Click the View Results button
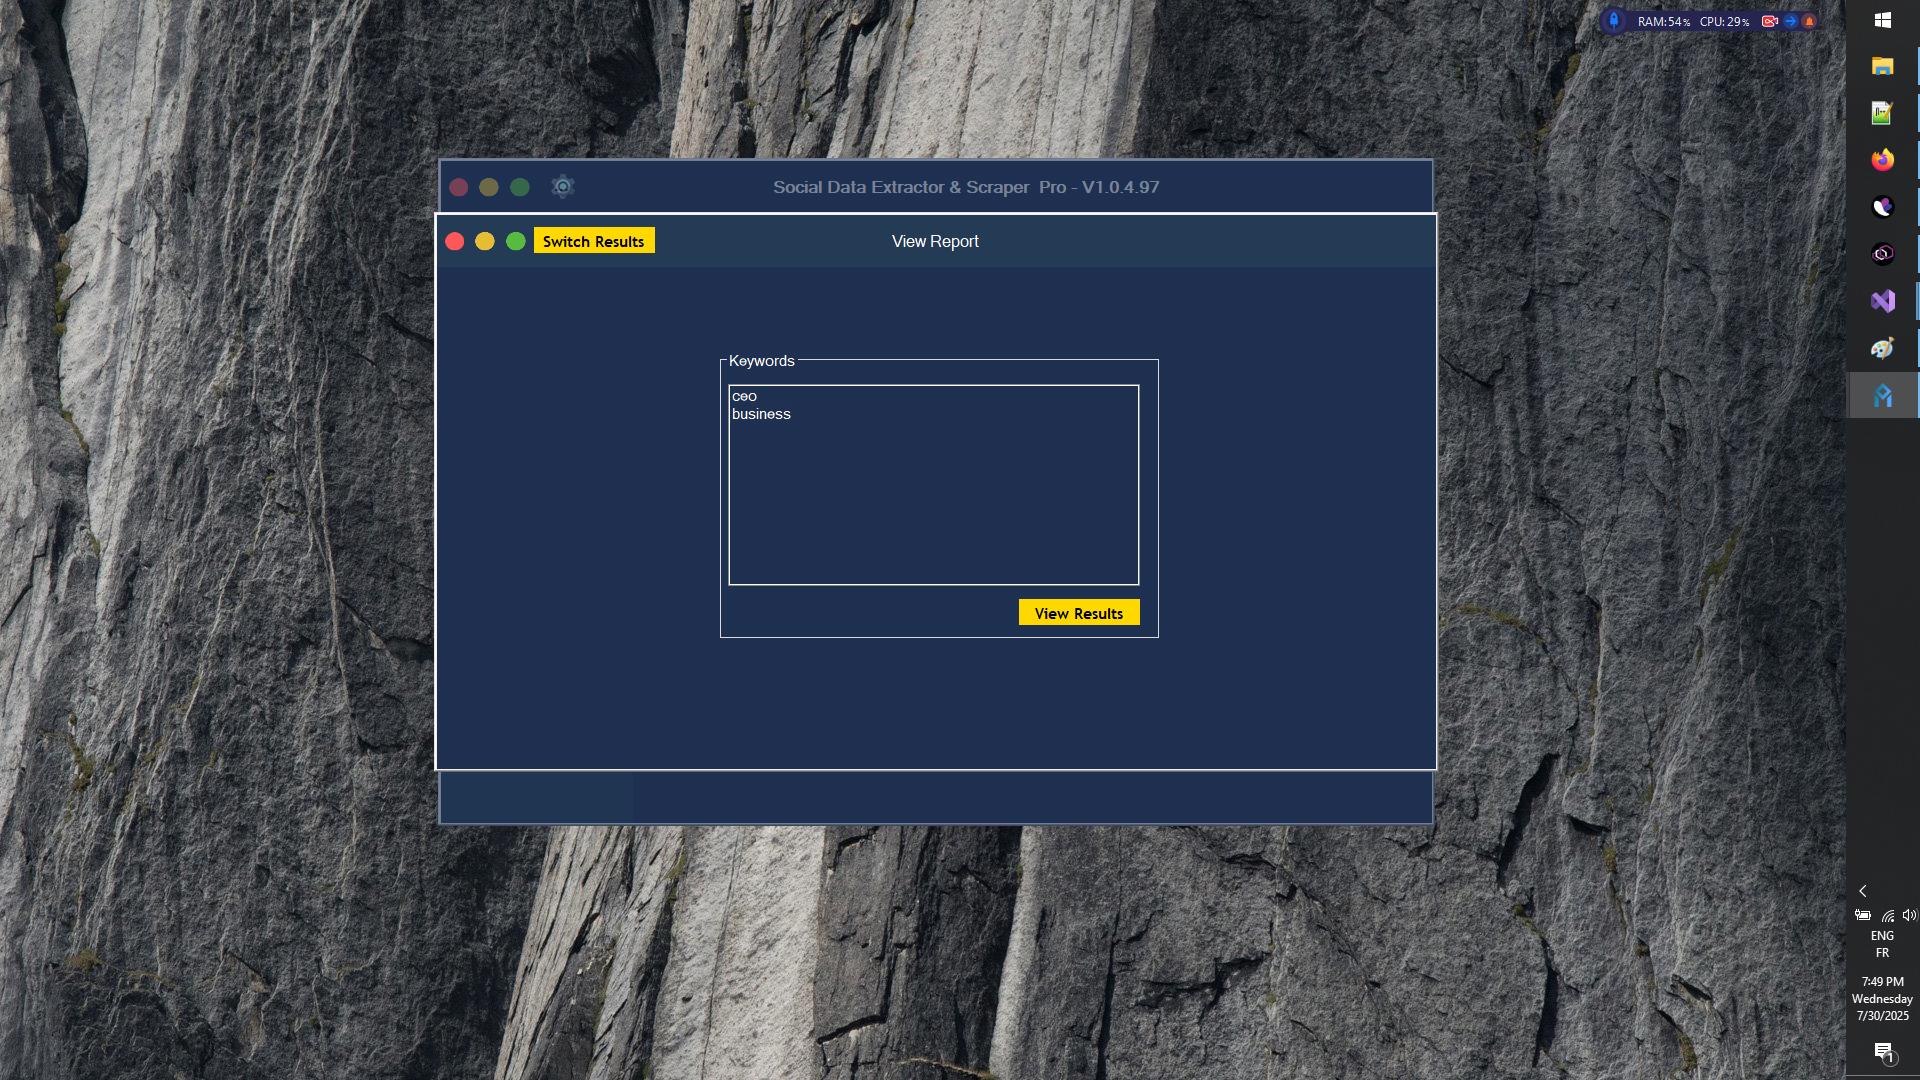The width and height of the screenshot is (1920, 1080). click(1077, 612)
